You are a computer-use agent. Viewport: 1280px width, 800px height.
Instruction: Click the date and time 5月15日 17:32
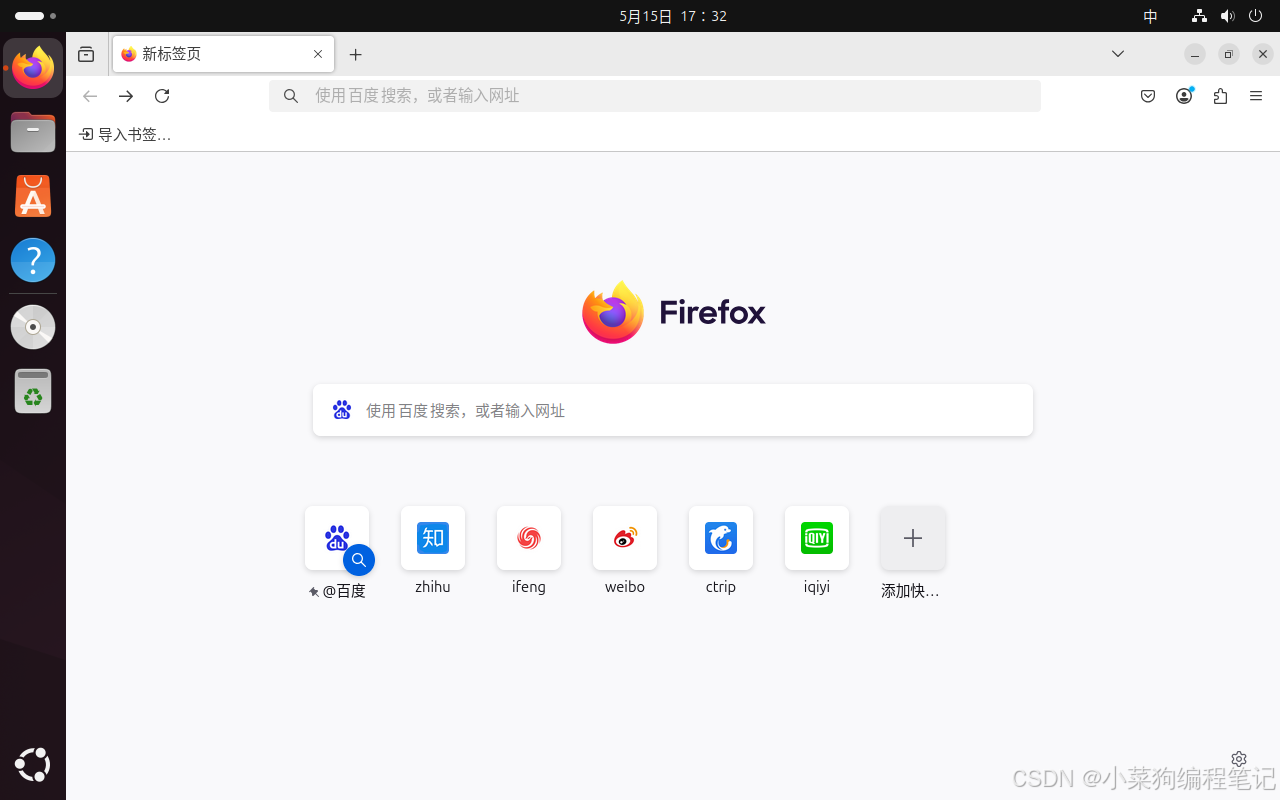coord(673,16)
